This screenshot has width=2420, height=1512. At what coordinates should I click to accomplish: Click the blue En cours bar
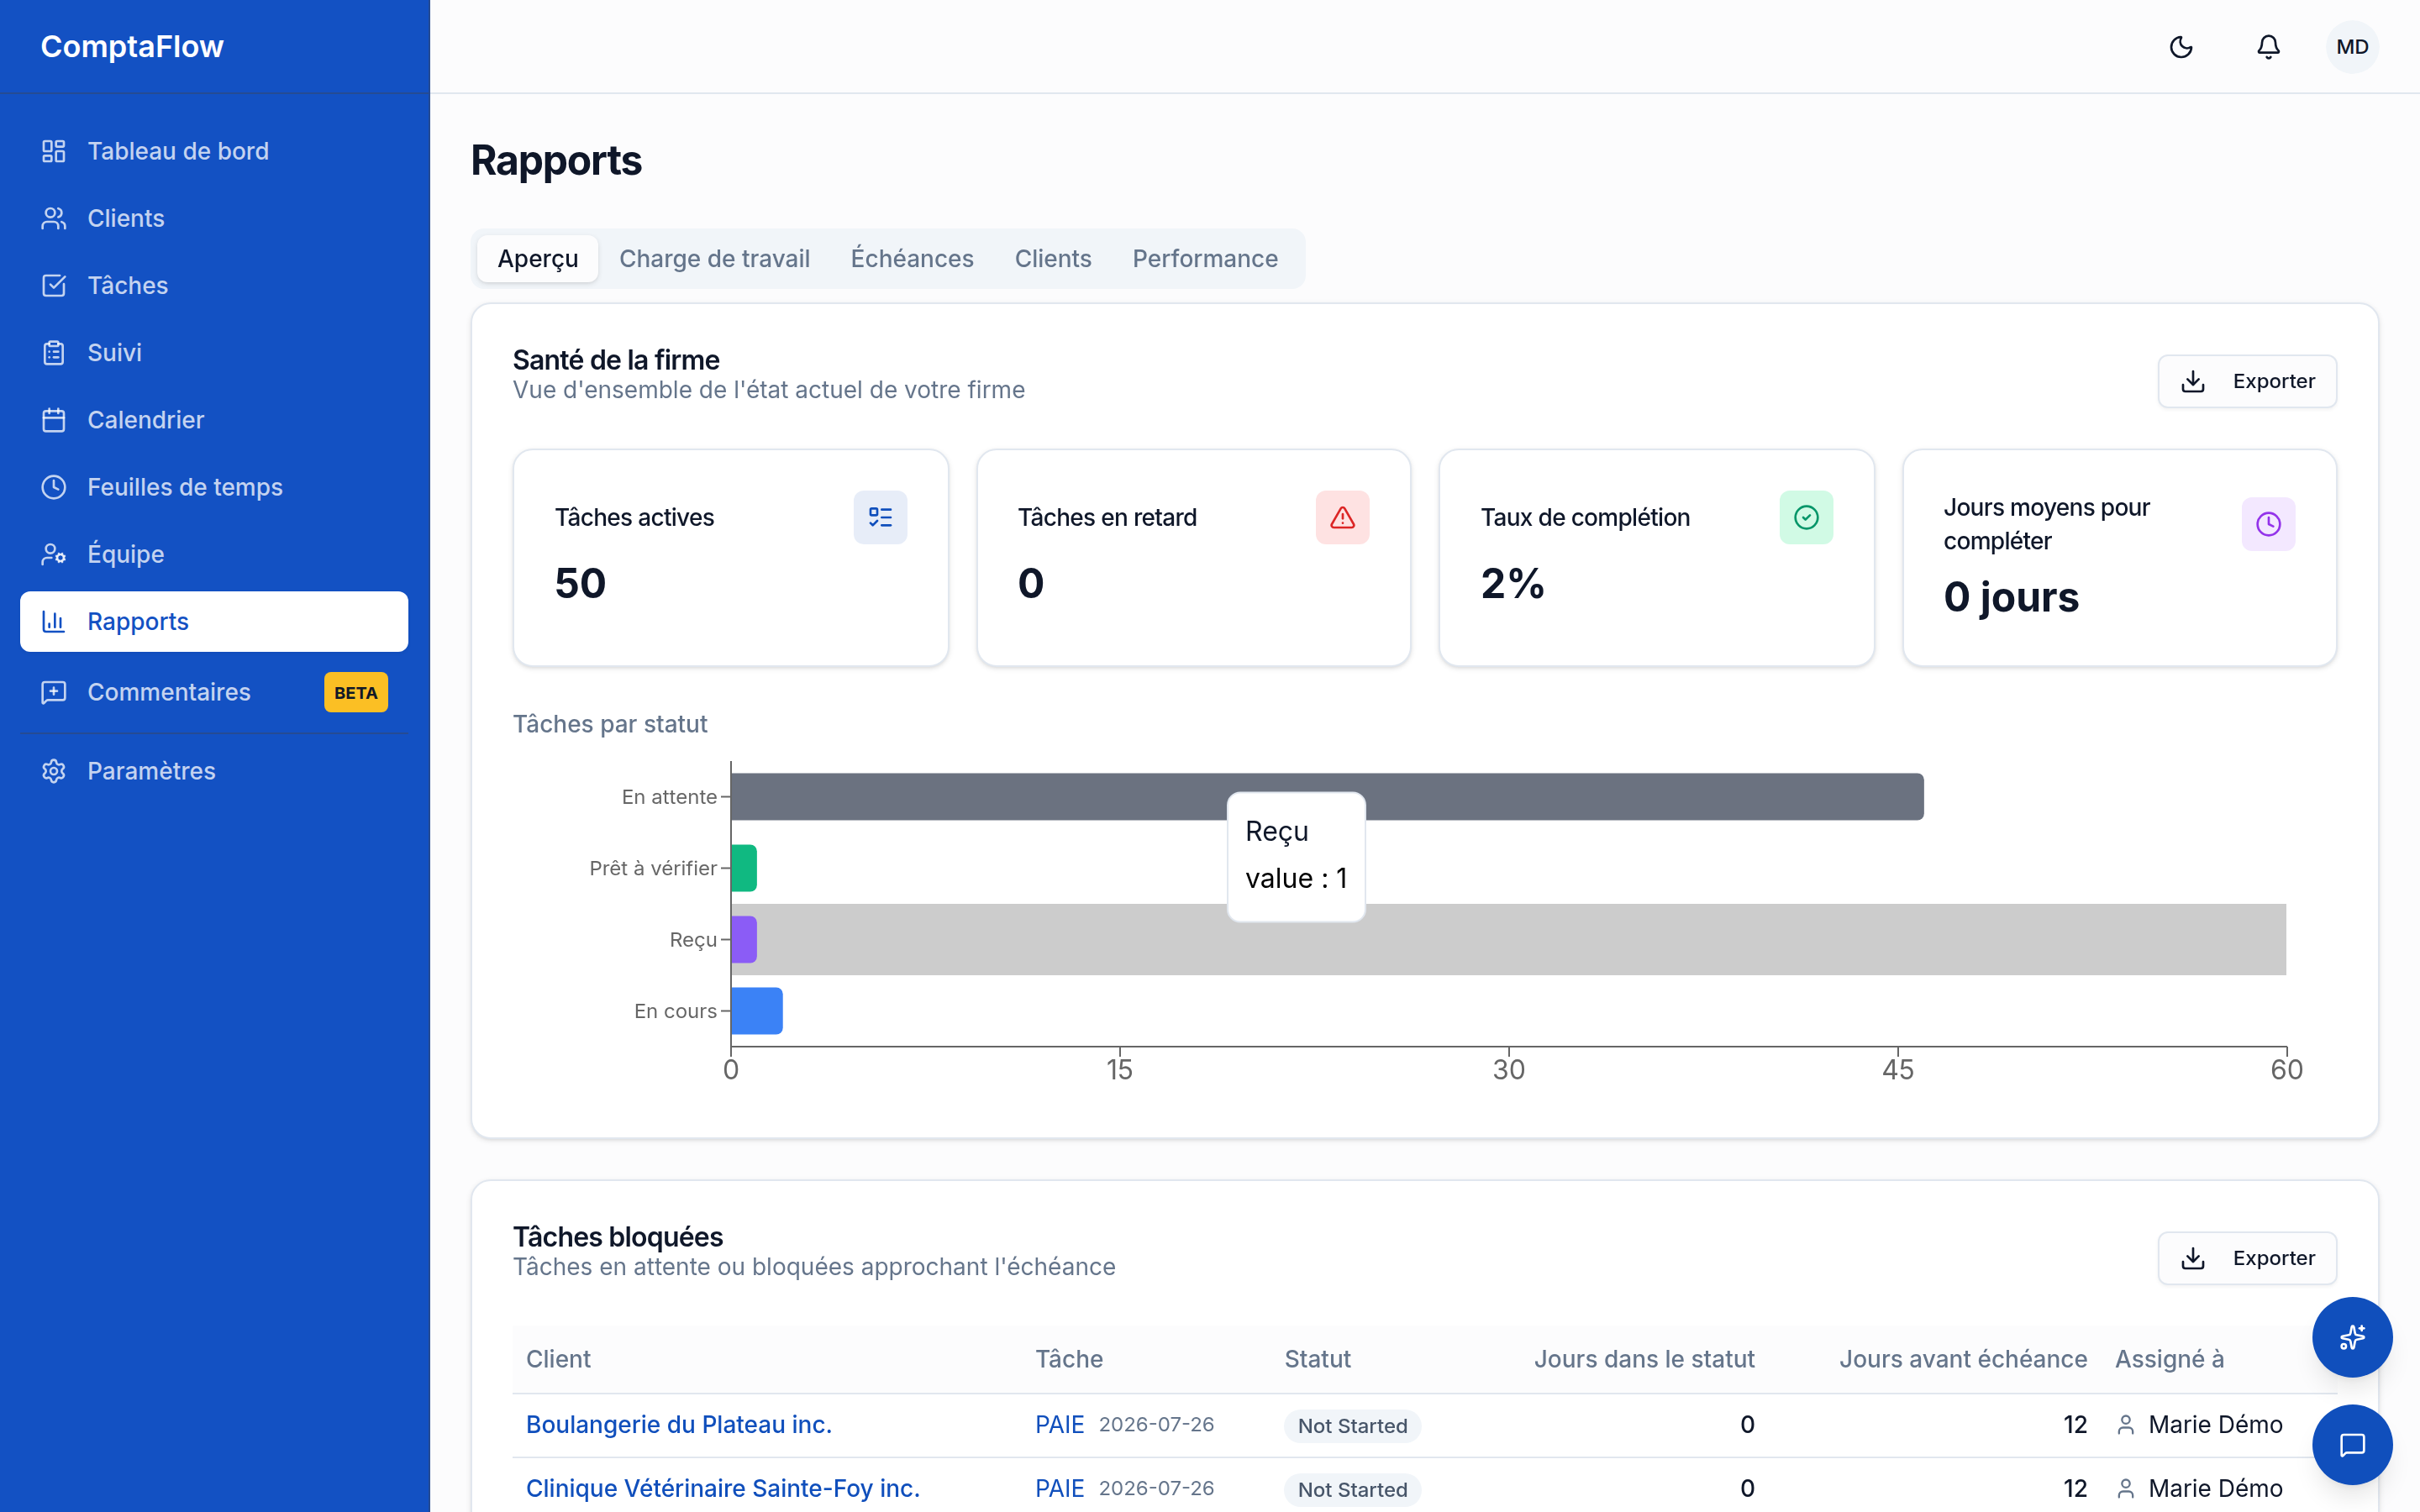tap(757, 1011)
